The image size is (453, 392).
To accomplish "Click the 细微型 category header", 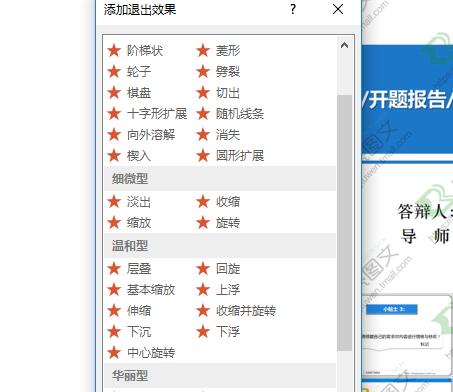I will tap(220, 179).
